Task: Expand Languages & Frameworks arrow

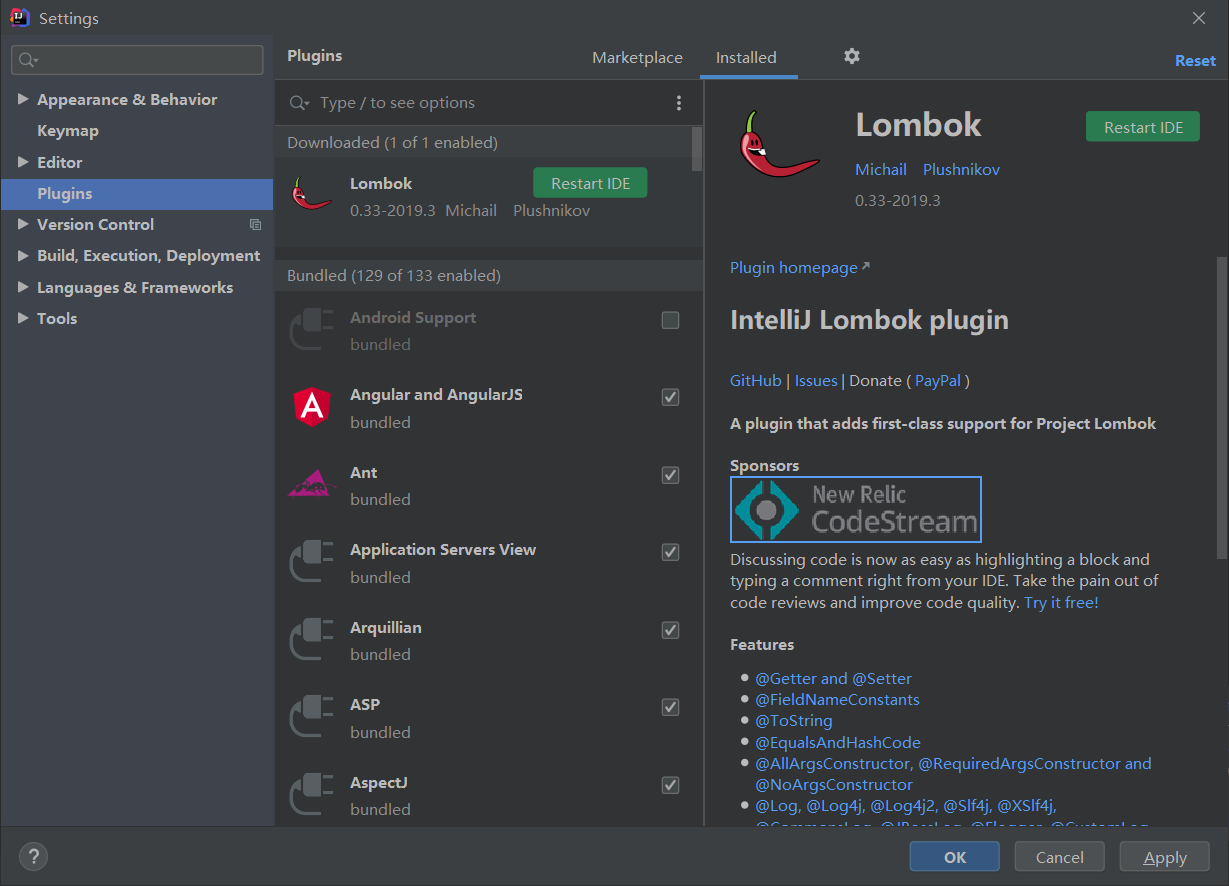Action: click(x=23, y=287)
